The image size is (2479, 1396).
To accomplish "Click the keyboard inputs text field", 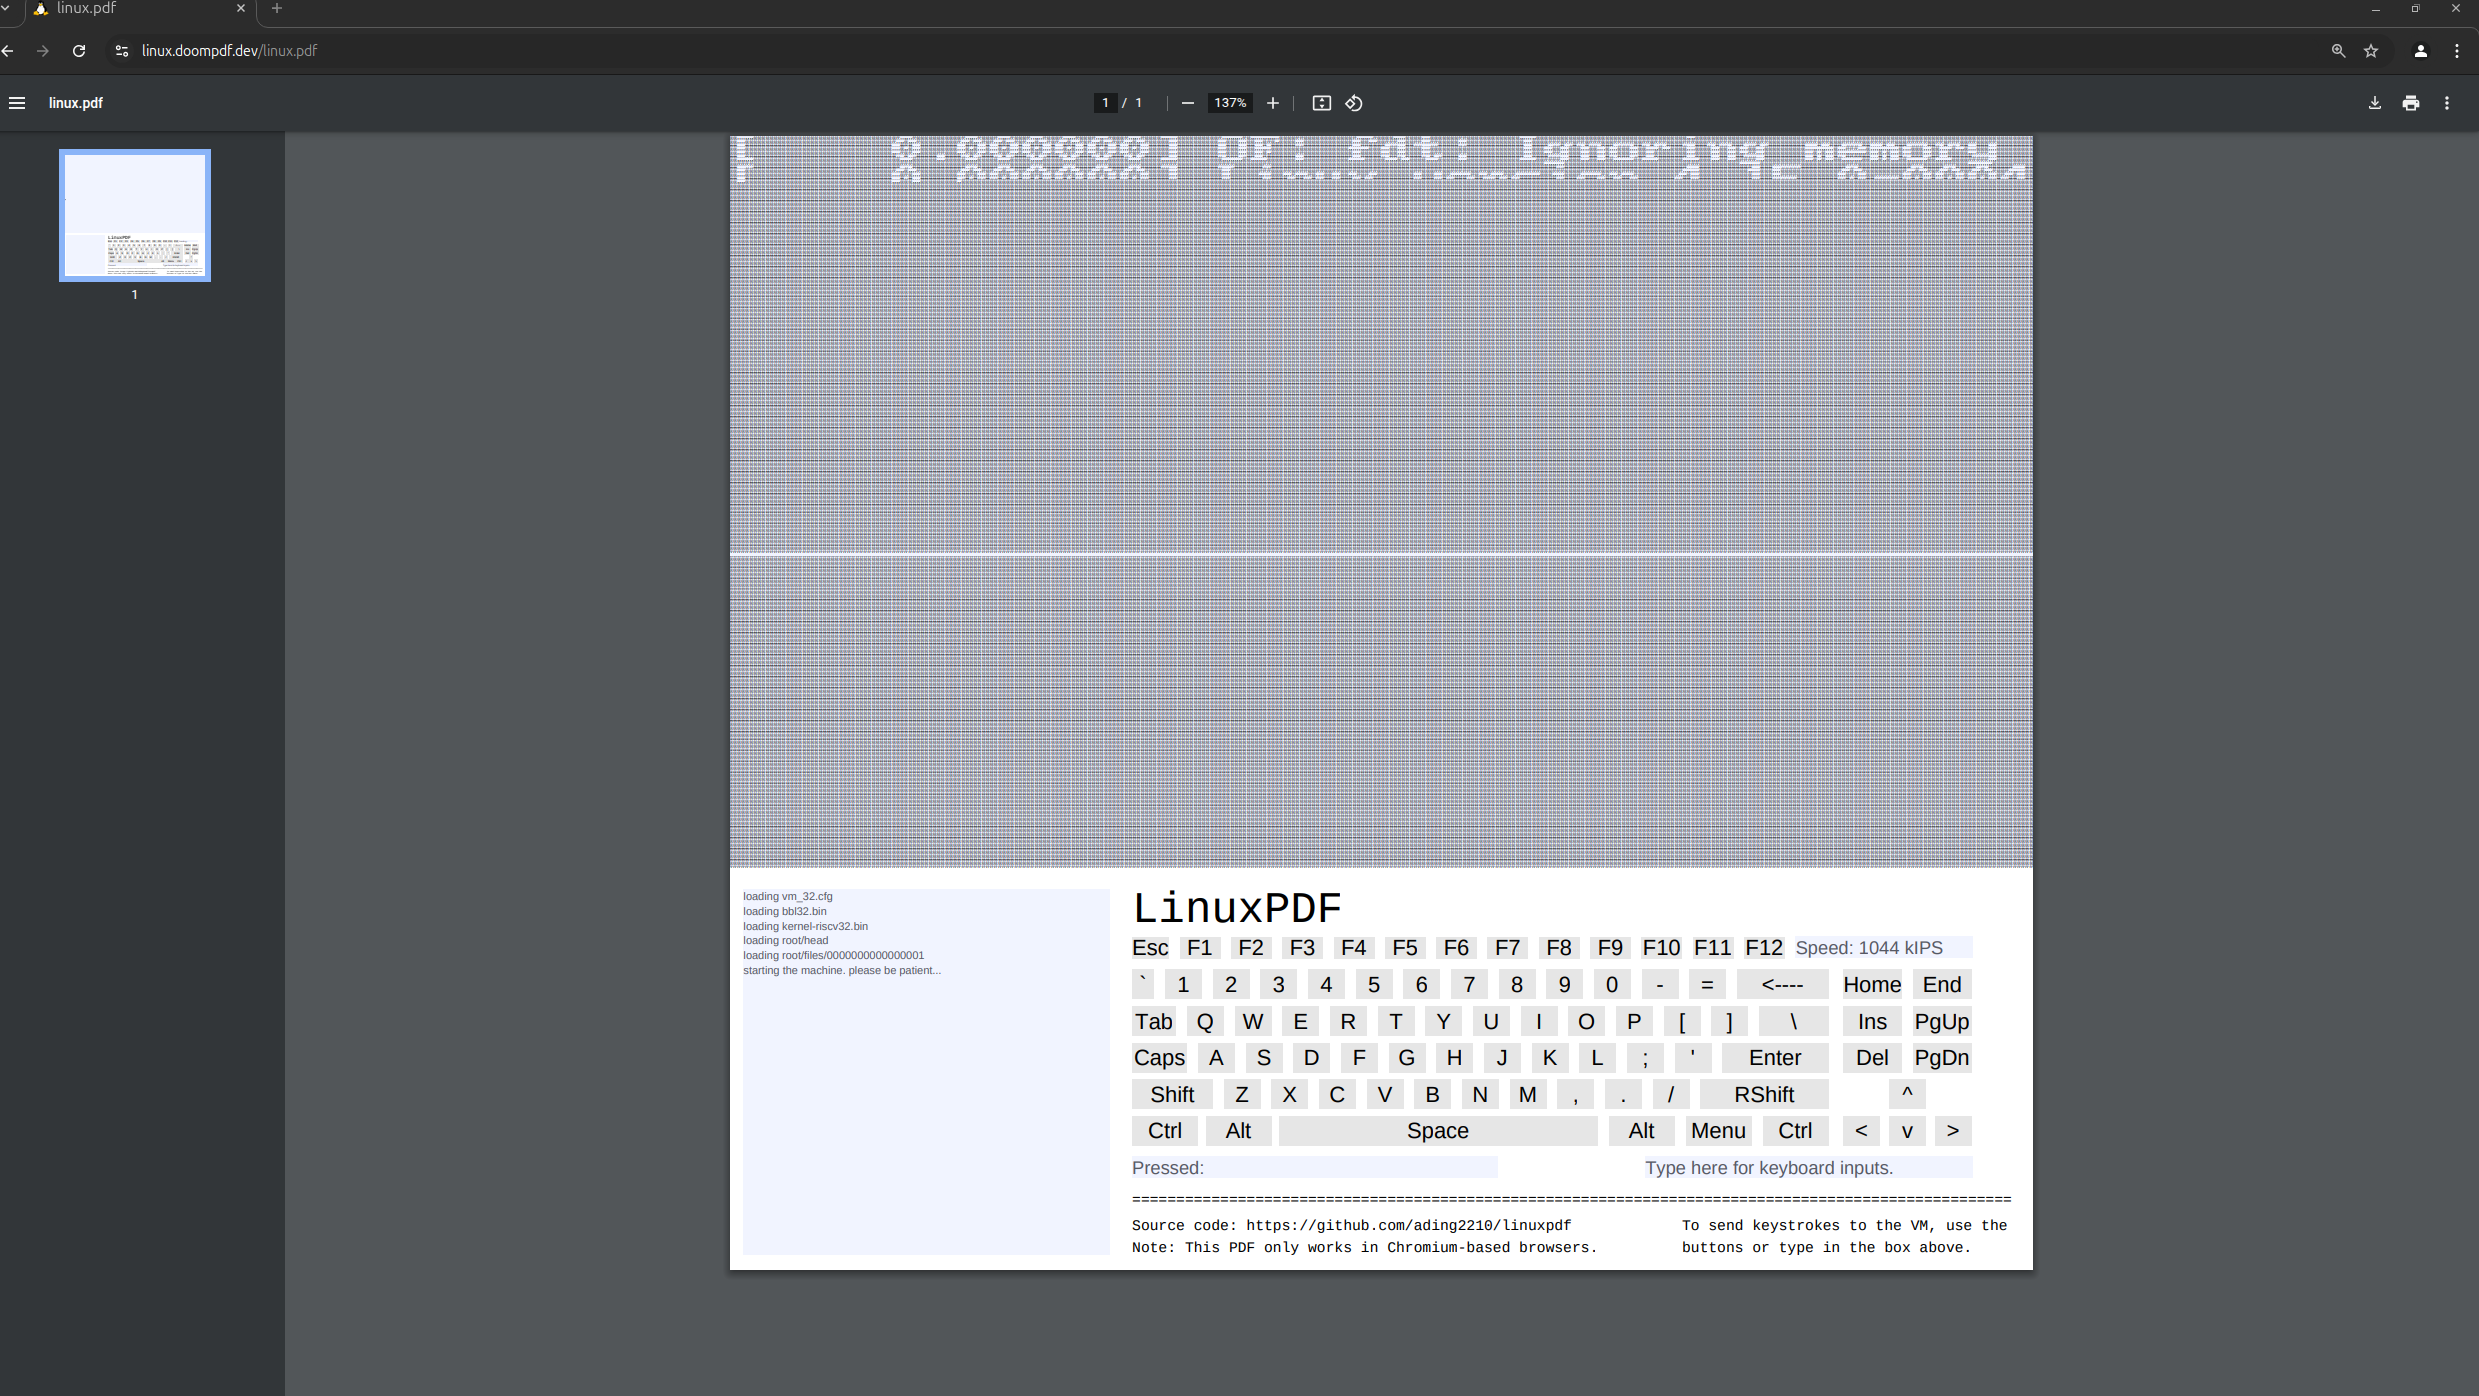I will [x=1807, y=1167].
